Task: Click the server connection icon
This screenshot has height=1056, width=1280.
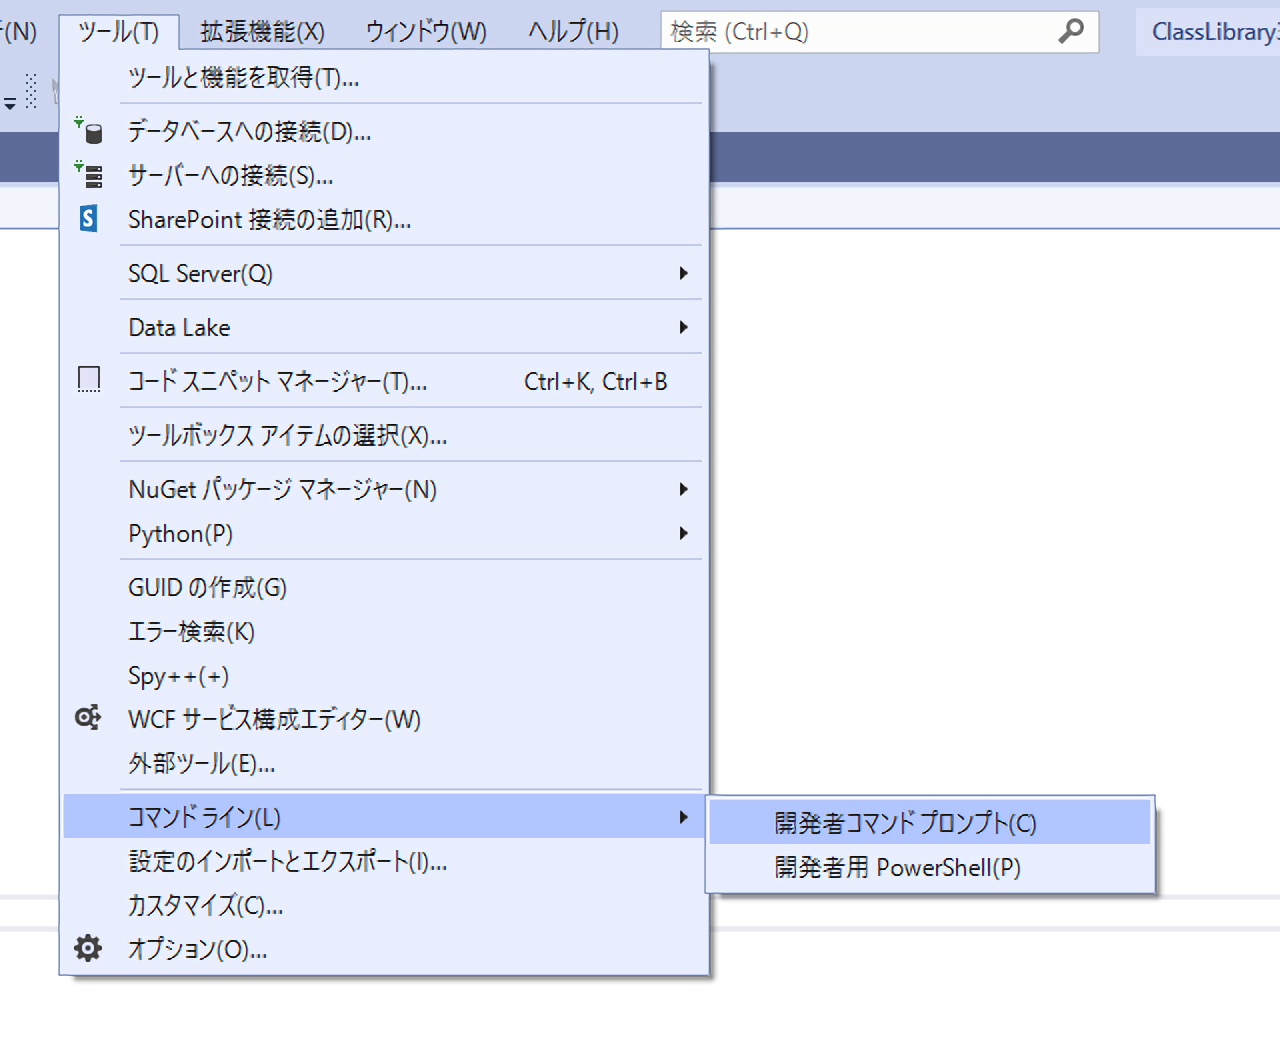Action: coord(89,175)
